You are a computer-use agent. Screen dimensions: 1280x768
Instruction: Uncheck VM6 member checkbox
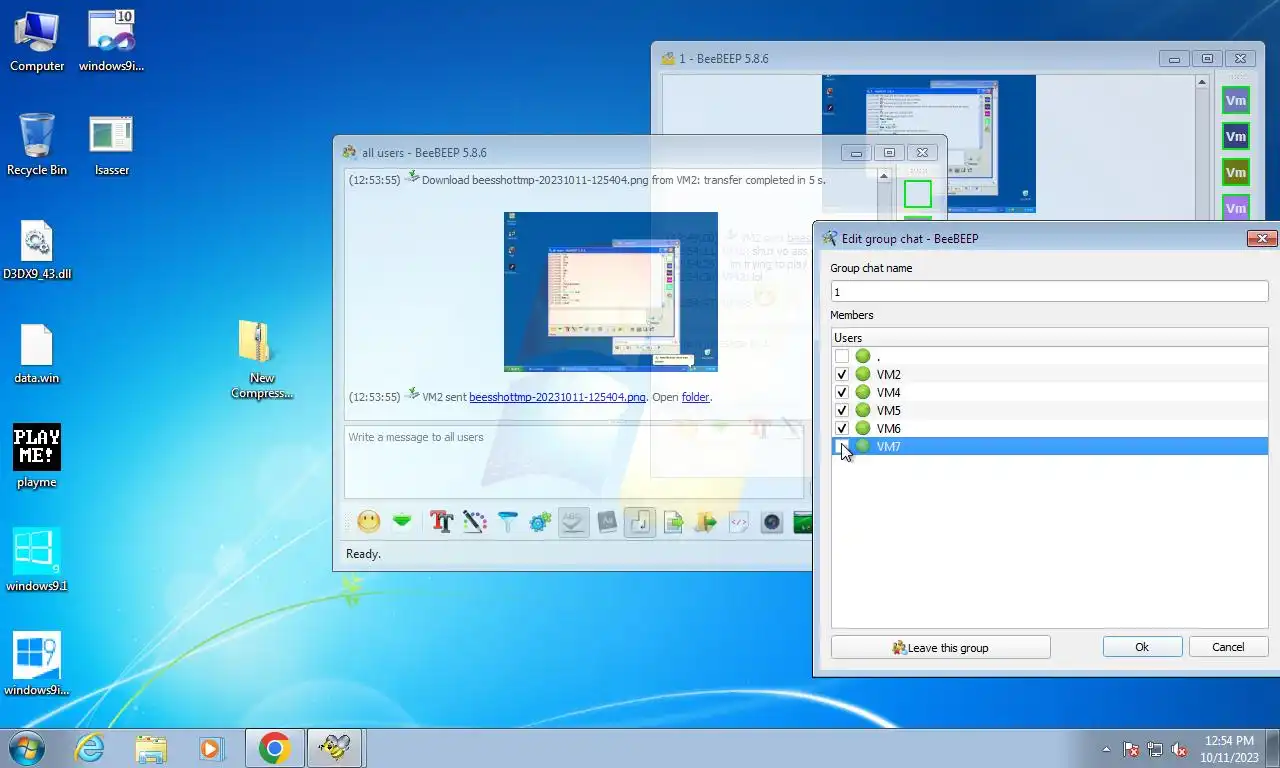842,428
